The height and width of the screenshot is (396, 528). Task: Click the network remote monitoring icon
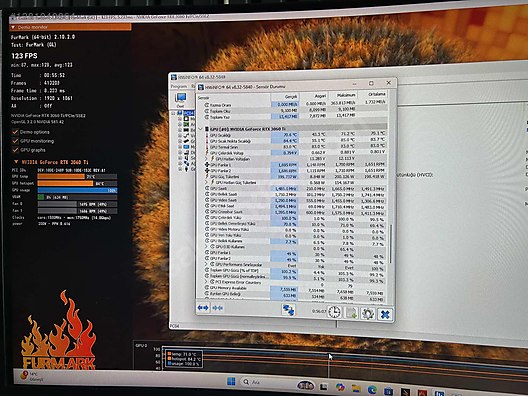(289, 310)
